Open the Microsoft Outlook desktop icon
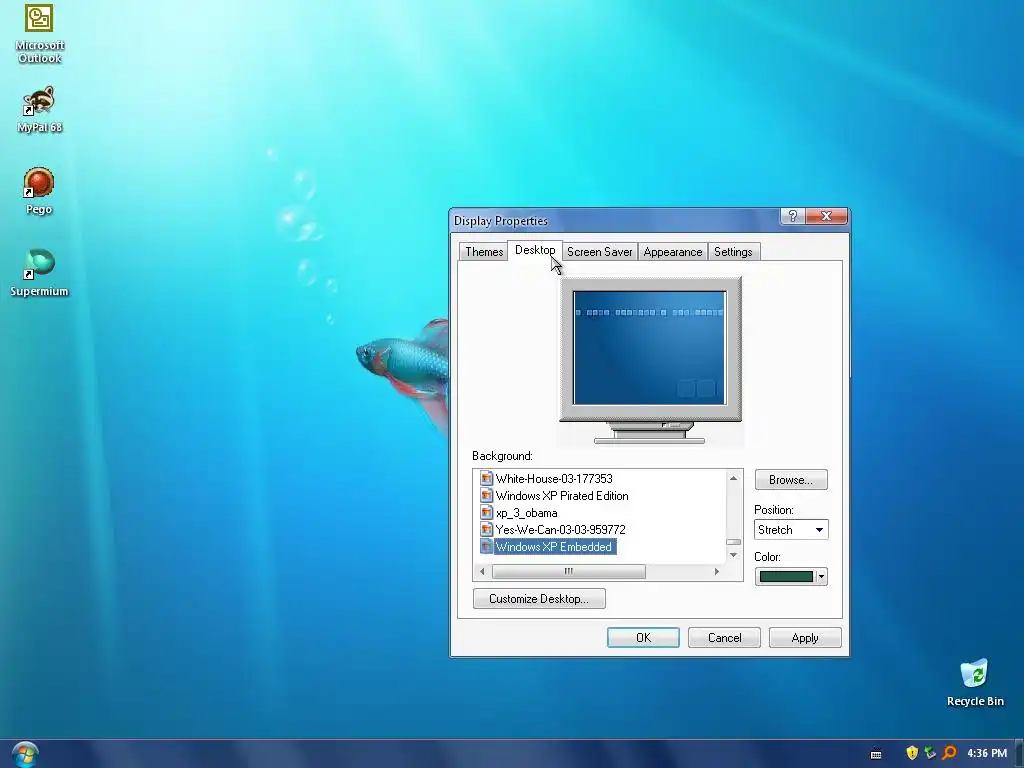The width and height of the screenshot is (1024, 768). pos(39,33)
